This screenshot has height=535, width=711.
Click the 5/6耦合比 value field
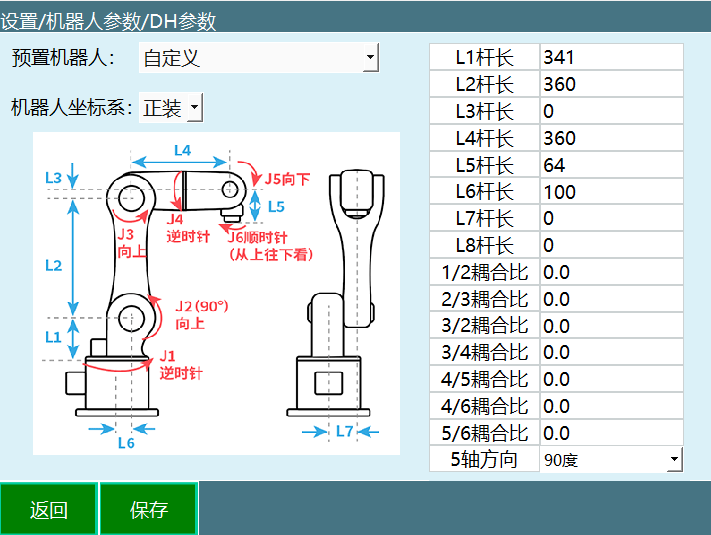point(610,433)
